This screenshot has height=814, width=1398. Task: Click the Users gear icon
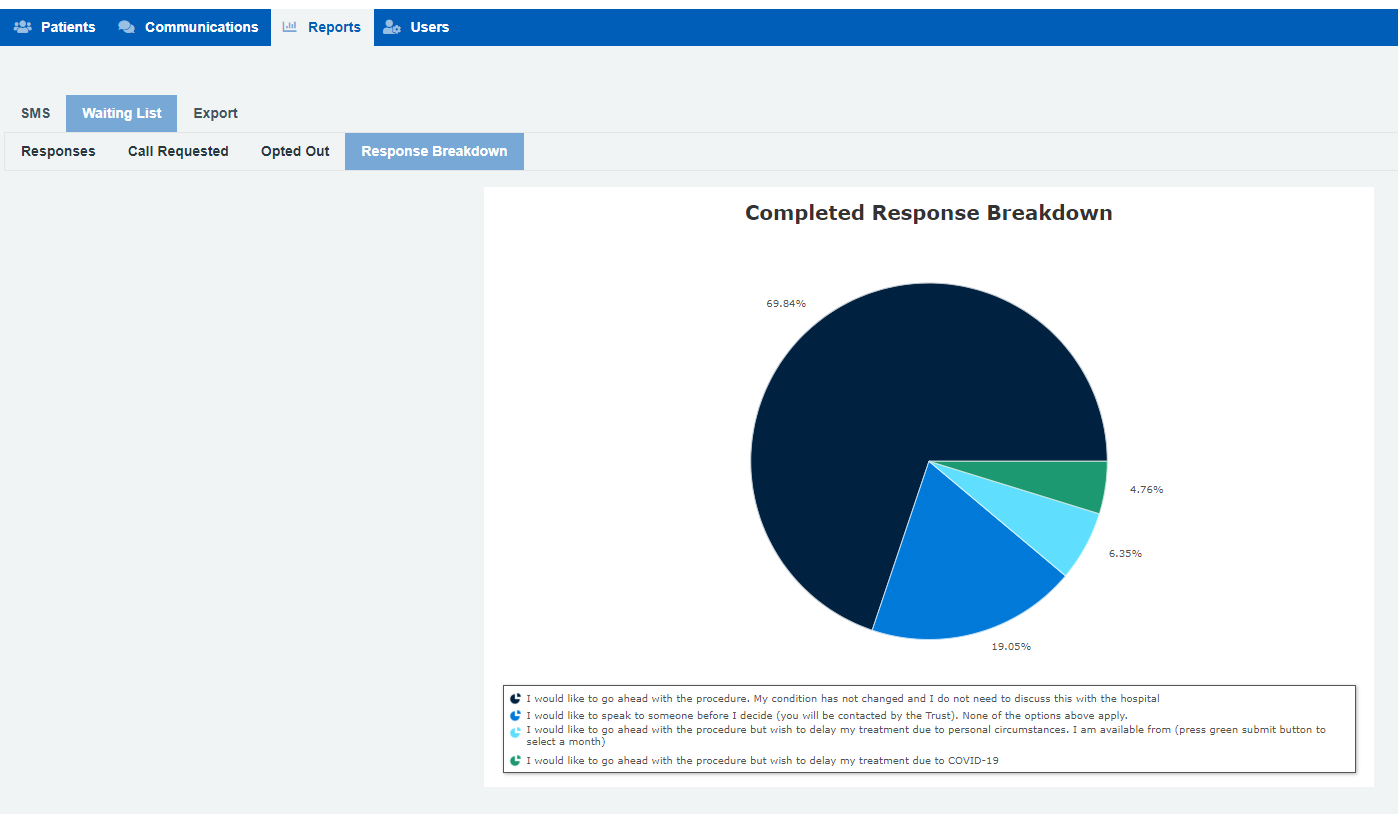pos(392,27)
